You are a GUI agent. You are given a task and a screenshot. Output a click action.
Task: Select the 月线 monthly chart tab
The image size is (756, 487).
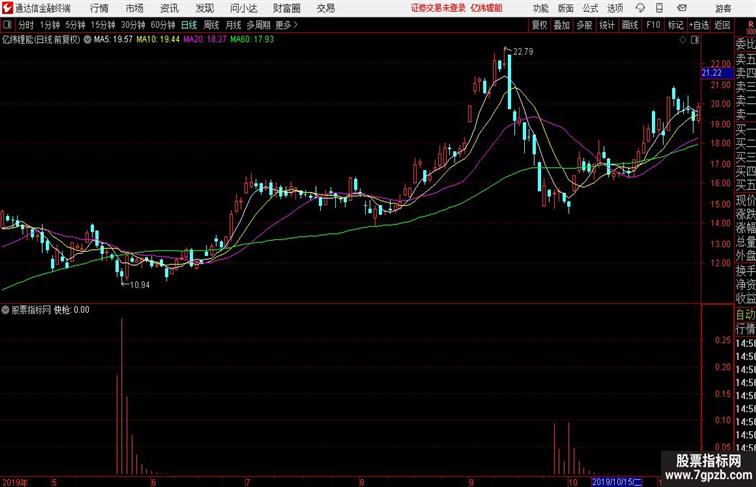(233, 25)
